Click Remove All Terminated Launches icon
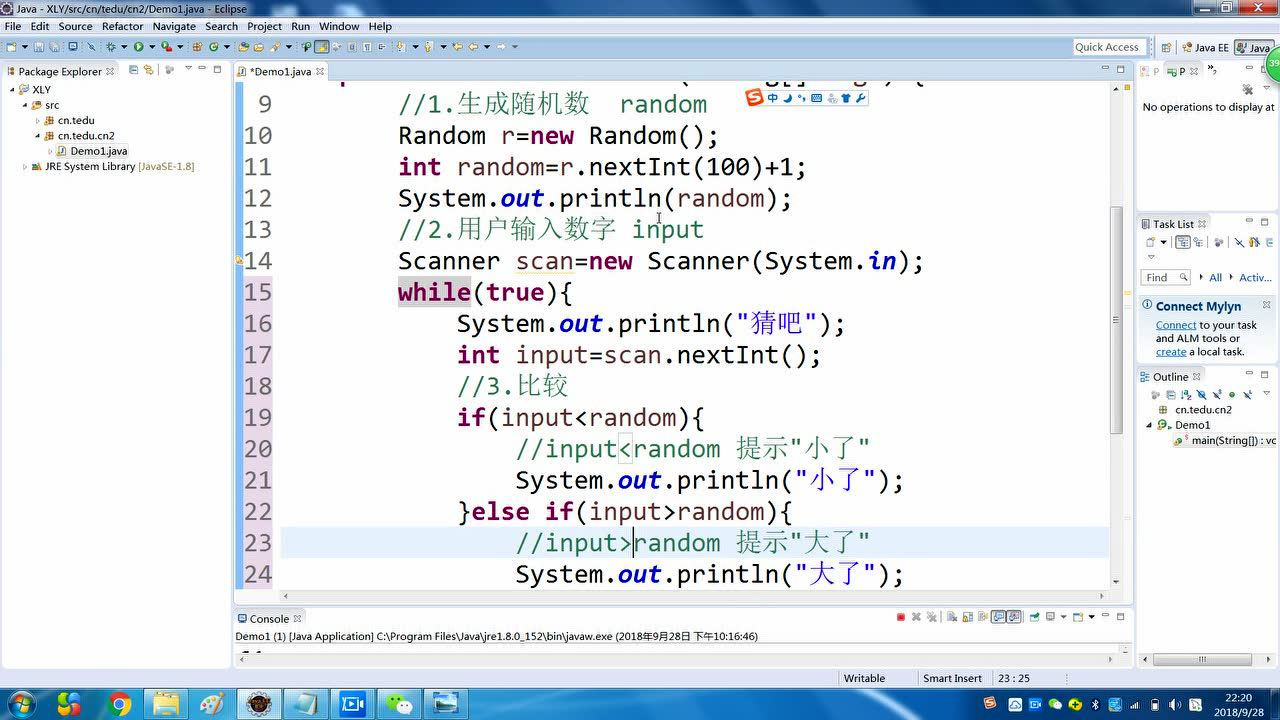The width and height of the screenshot is (1280, 720). point(931,617)
